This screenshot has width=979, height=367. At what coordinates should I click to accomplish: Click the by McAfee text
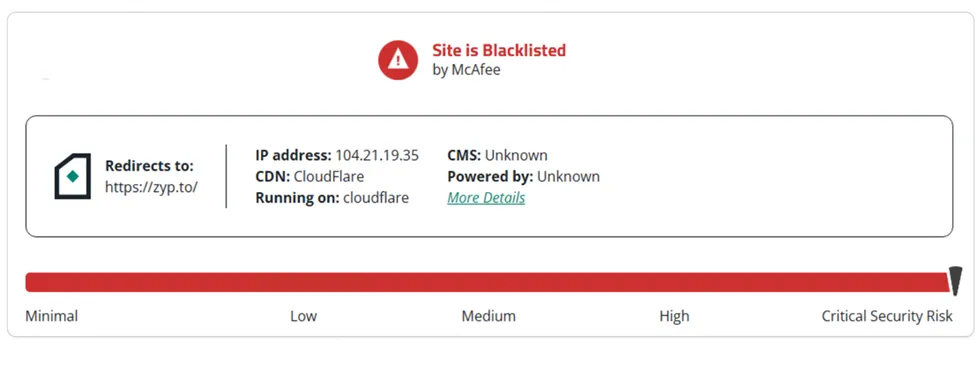(466, 70)
